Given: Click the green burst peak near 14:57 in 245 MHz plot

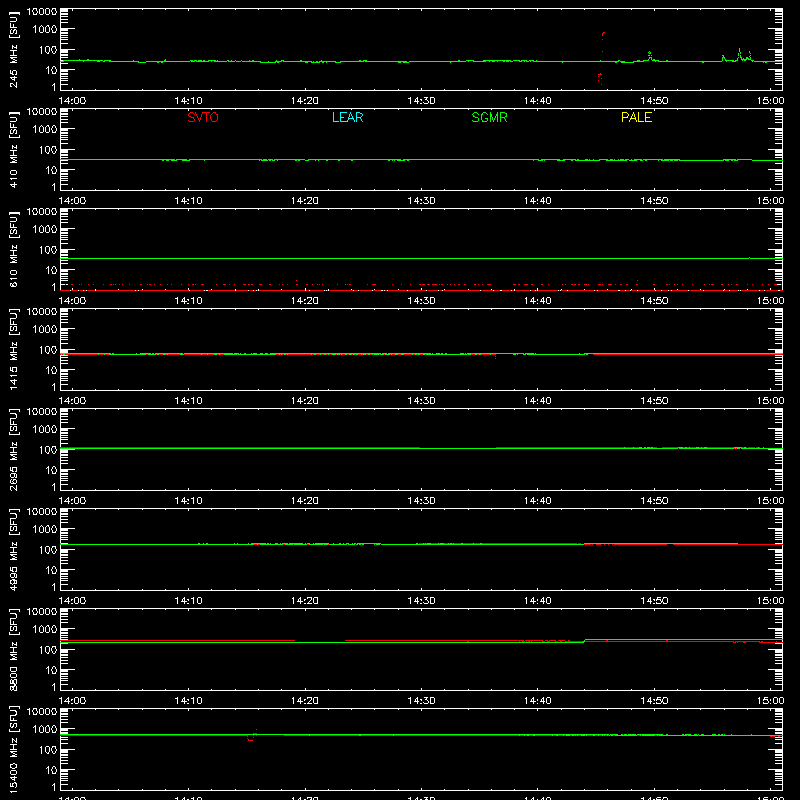Looking at the screenshot, I should [739, 52].
